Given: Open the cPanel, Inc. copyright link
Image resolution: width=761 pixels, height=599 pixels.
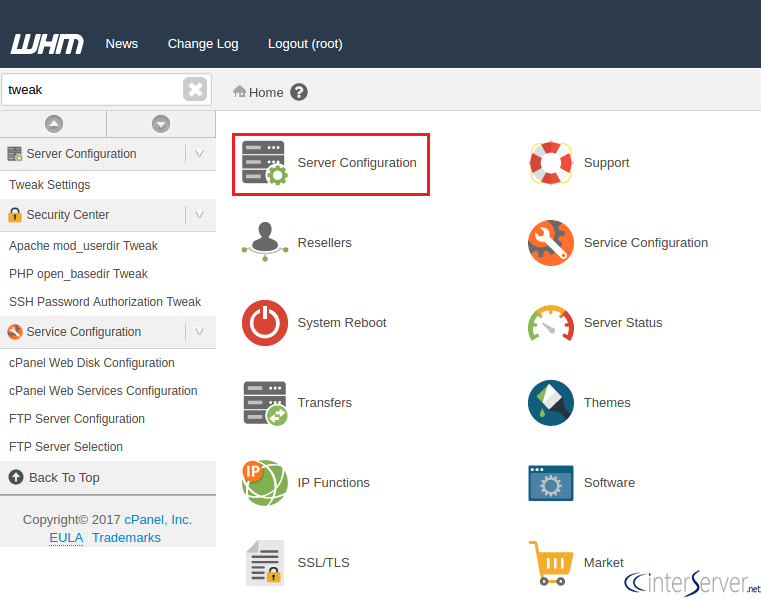Looking at the screenshot, I should coord(158,519).
